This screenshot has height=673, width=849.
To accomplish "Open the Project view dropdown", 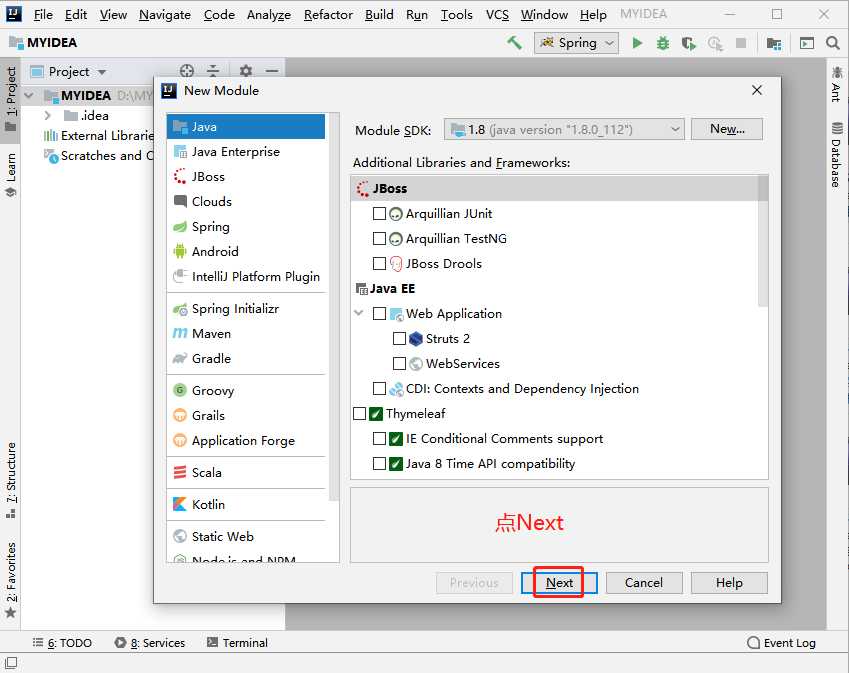I will click(x=69, y=71).
